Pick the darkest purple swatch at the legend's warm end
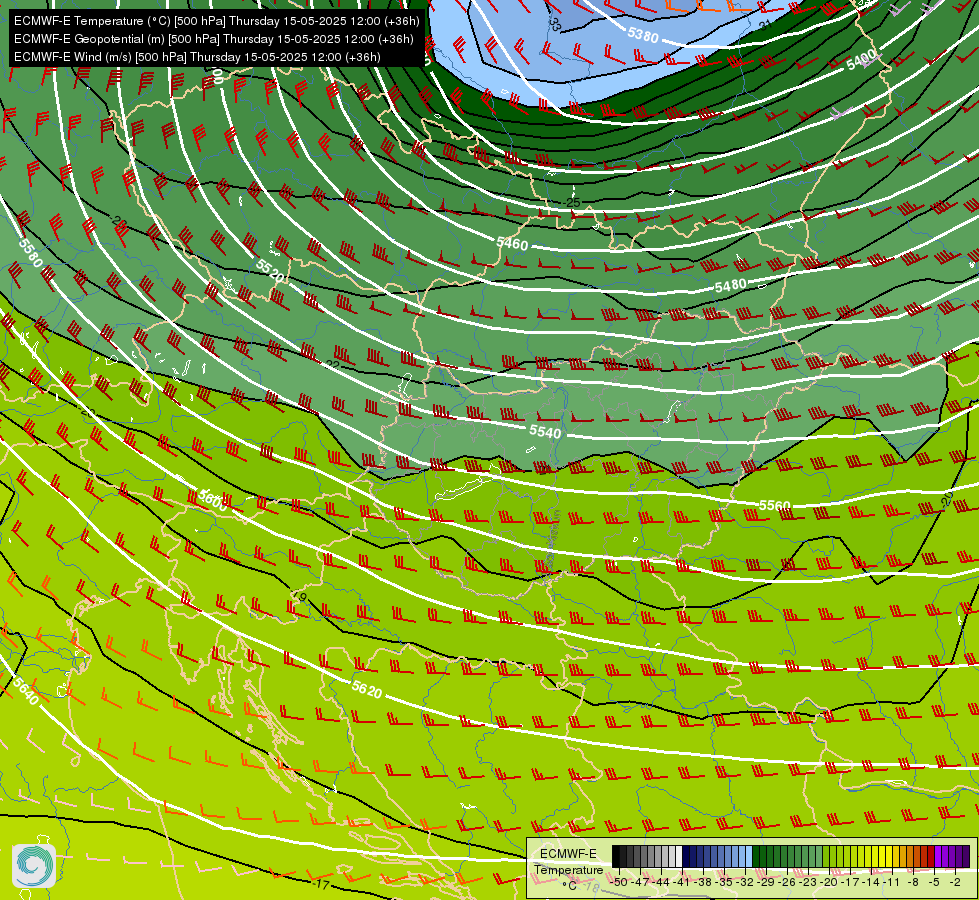Screen dimensions: 979x900 coord(967,857)
